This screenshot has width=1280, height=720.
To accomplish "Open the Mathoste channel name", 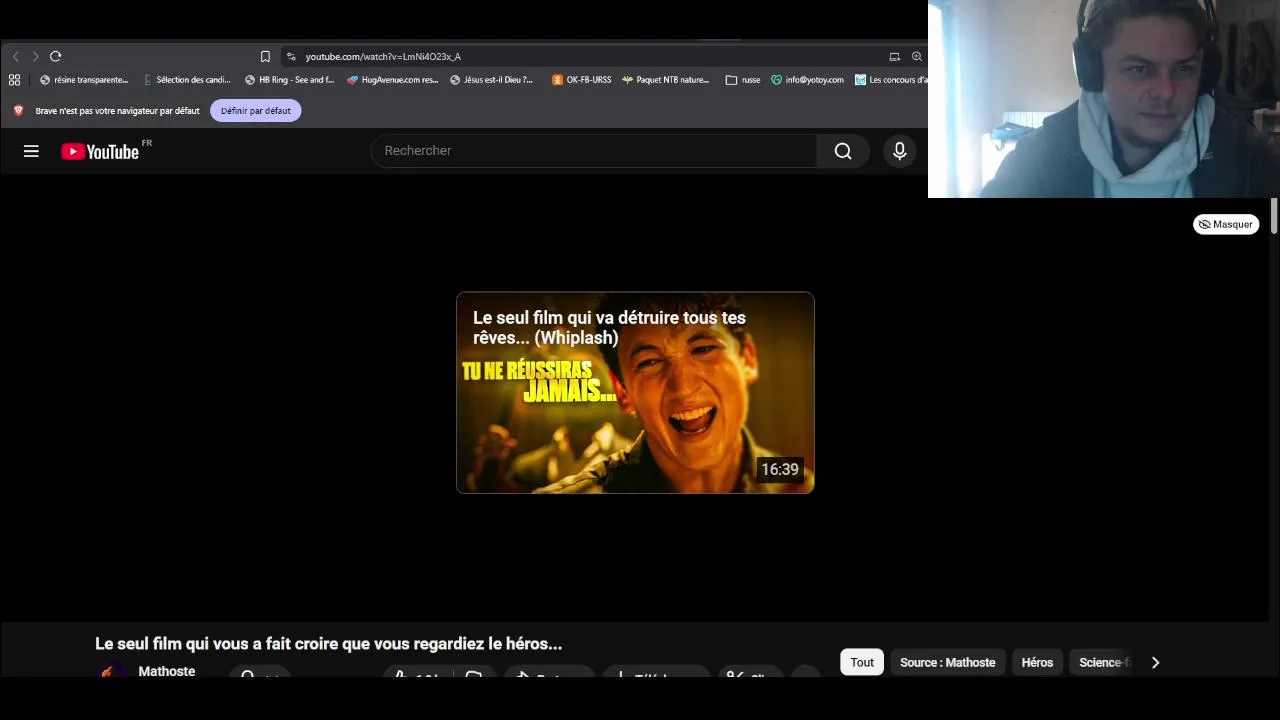I will pyautogui.click(x=167, y=670).
